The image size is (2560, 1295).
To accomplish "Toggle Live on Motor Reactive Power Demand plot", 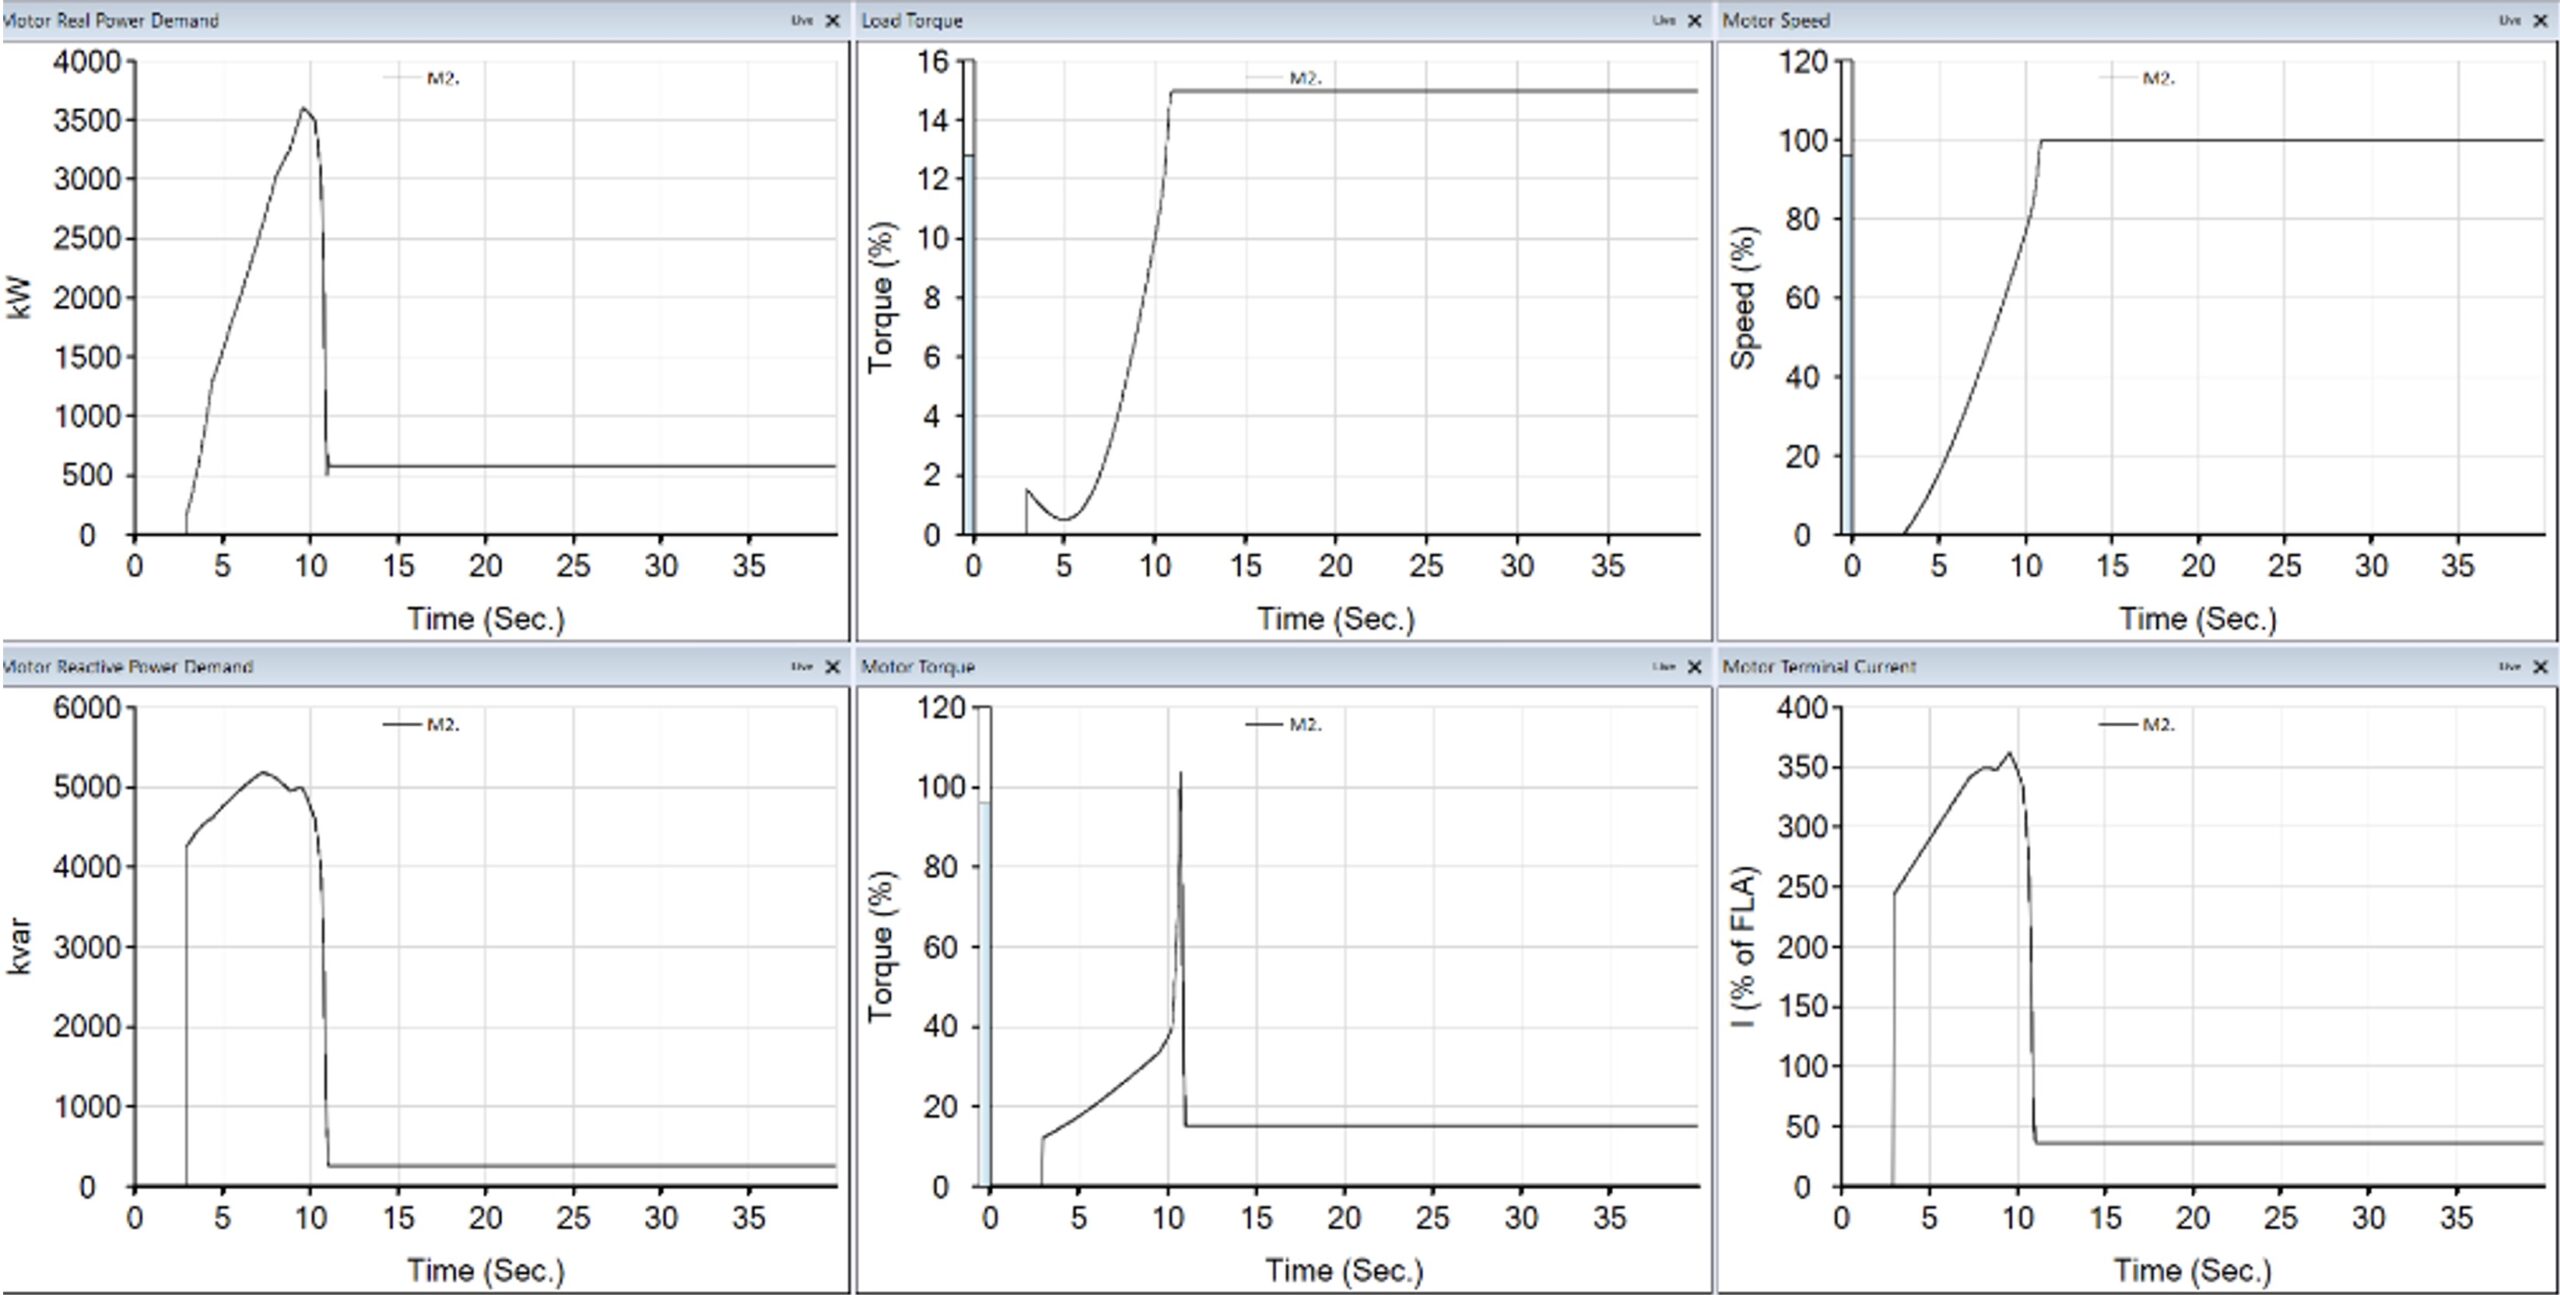I will point(801,666).
